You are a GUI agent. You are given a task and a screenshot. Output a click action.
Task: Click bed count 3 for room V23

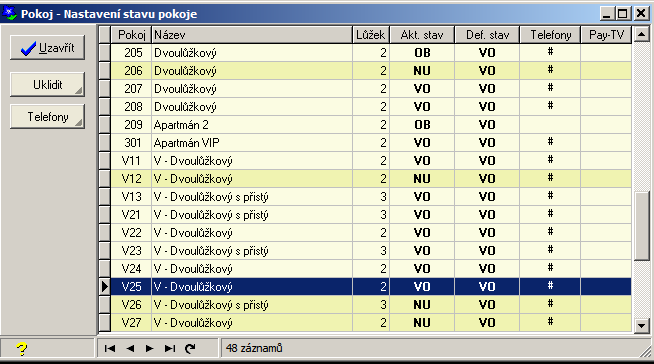[371, 251]
